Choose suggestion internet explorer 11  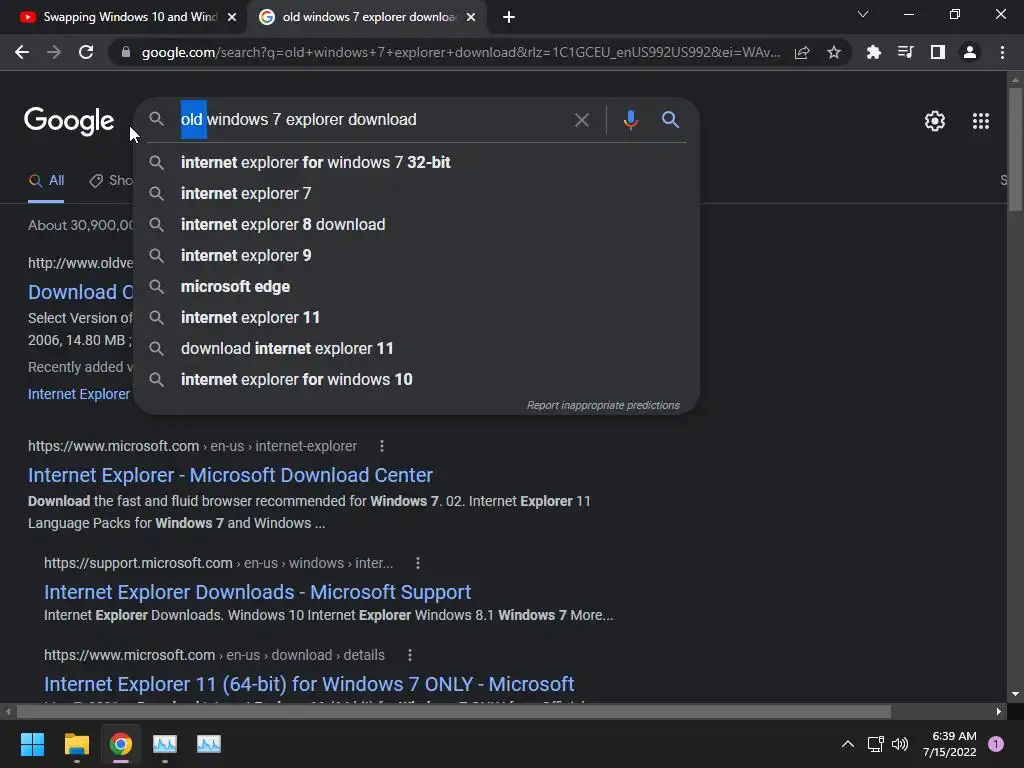[x=417, y=317]
